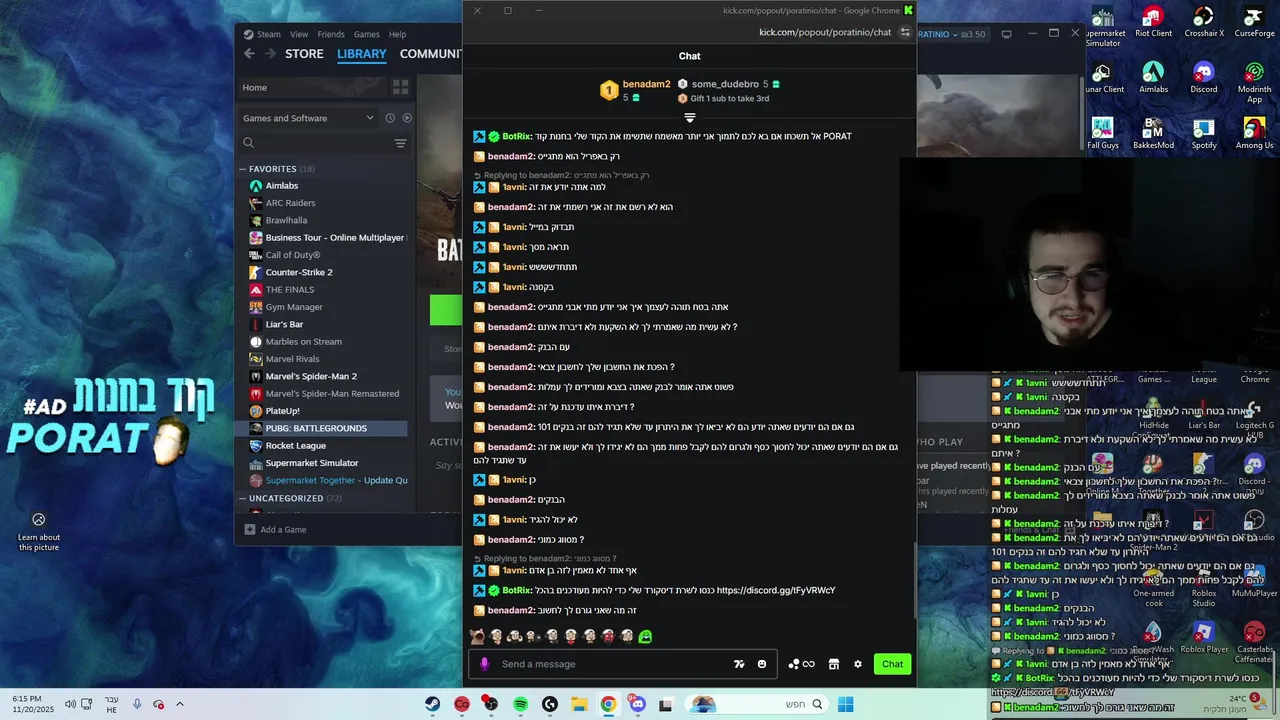Click Spotify icon on the taskbar
Image resolution: width=1280 pixels, height=720 pixels.
point(520,704)
